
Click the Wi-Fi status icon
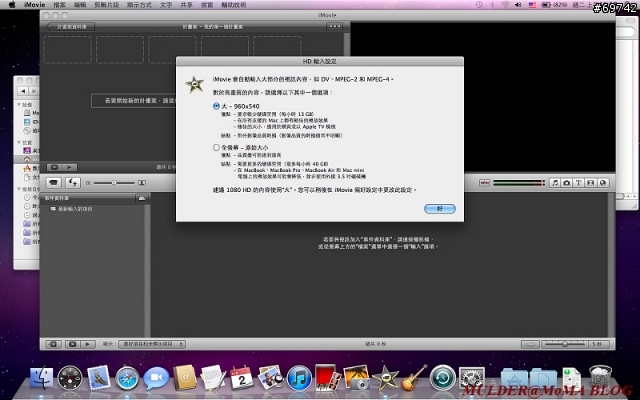tap(505, 5)
